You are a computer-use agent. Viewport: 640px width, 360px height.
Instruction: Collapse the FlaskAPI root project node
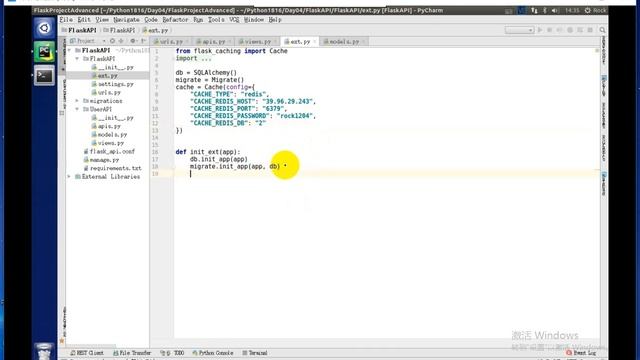[69, 50]
